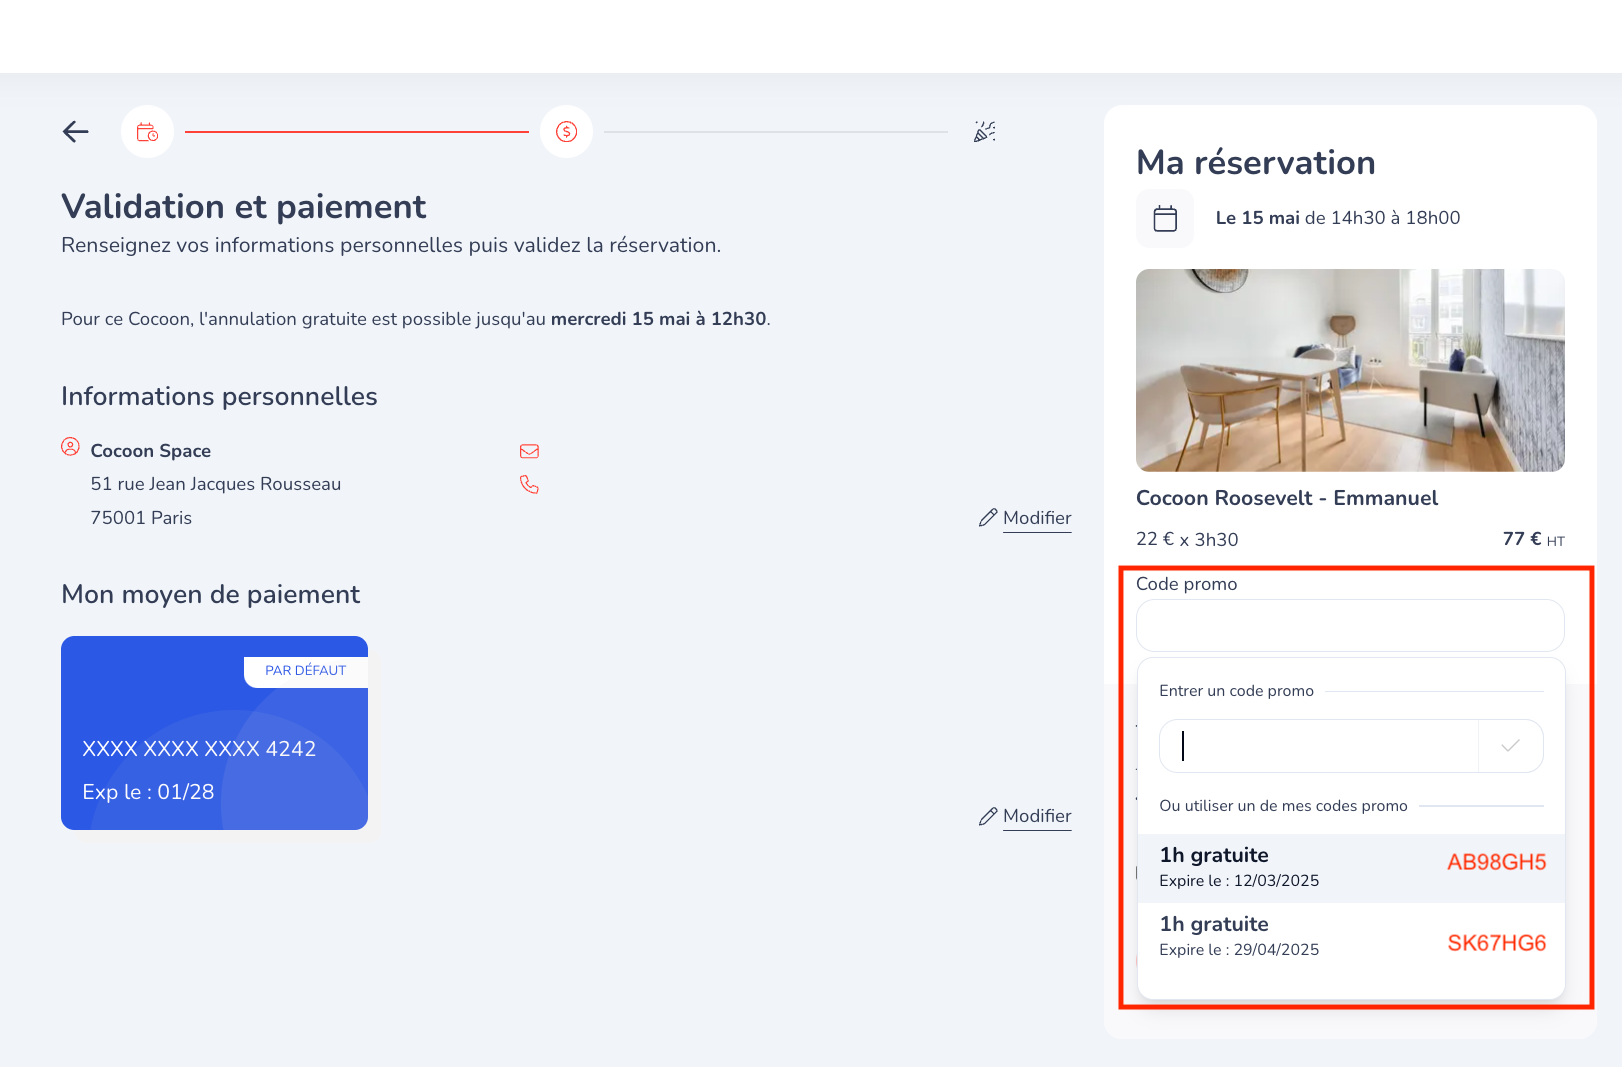Click the Cocoon Space name
1622x1067 pixels.
coord(151,451)
